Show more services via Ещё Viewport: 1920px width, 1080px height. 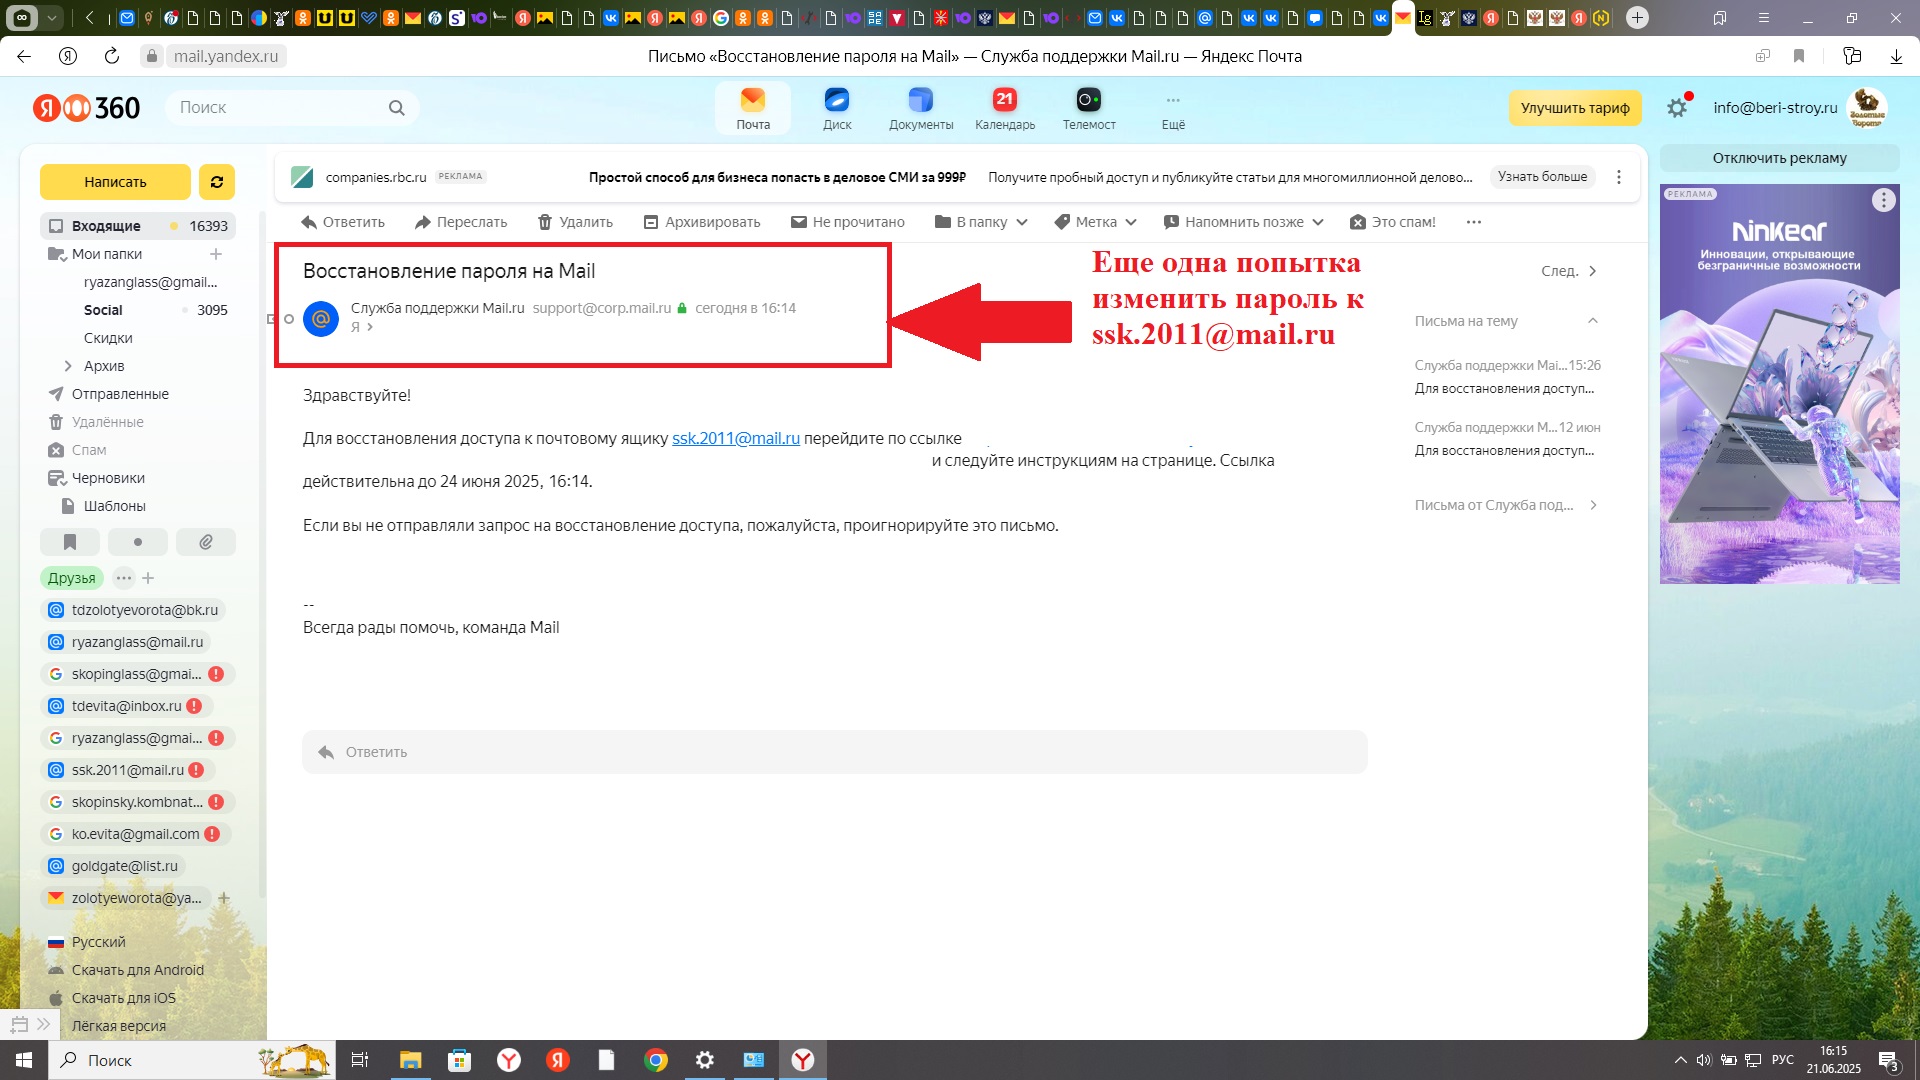1173,108
